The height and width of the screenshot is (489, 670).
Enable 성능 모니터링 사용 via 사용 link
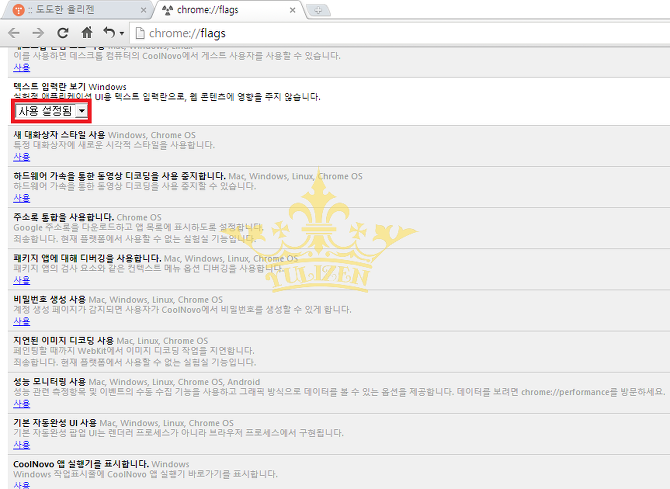pyautogui.click(x=21, y=404)
